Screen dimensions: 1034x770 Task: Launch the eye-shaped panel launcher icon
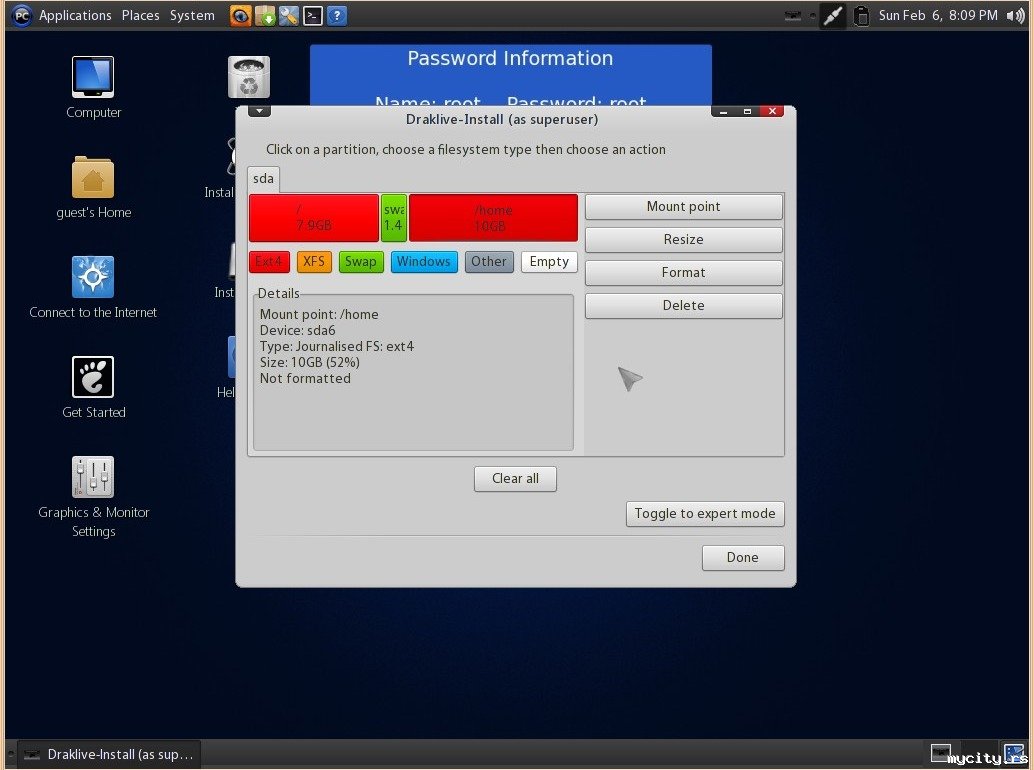point(240,15)
